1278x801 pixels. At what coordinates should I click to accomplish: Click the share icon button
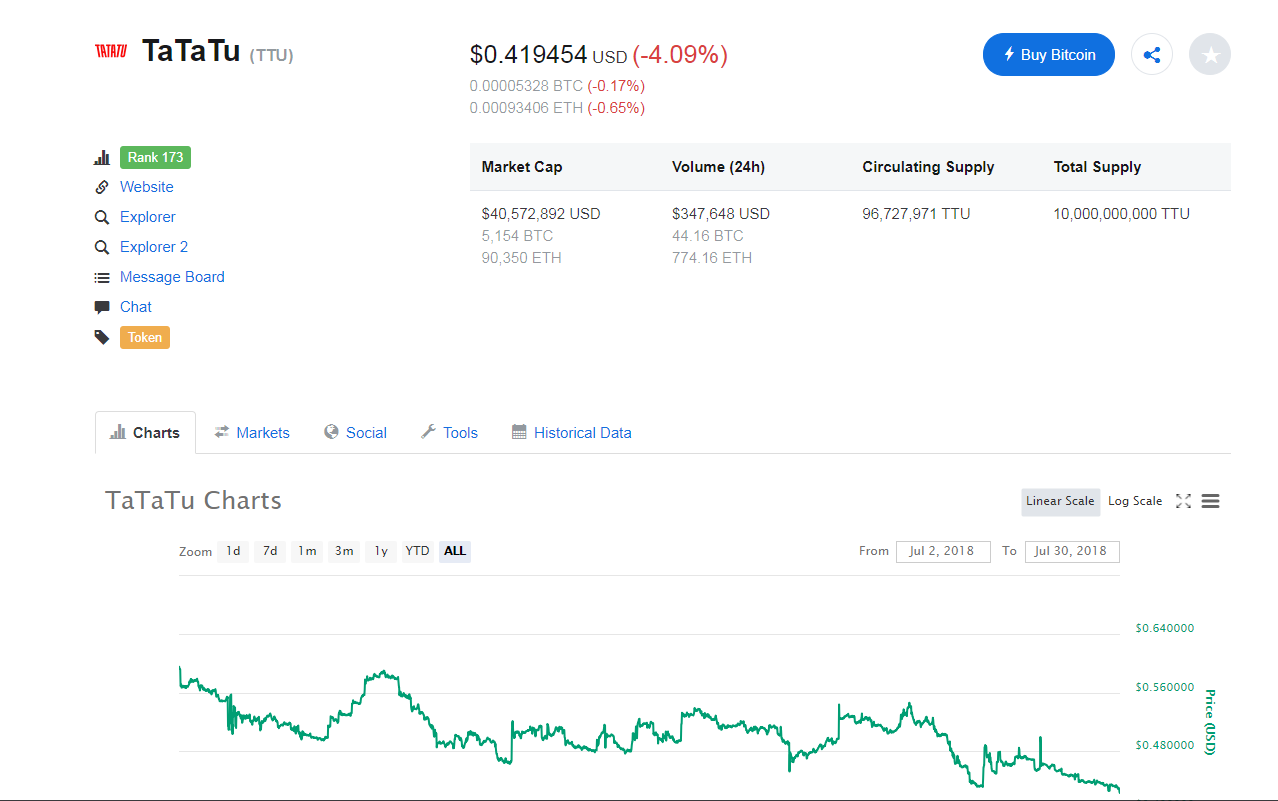pyautogui.click(x=1152, y=55)
